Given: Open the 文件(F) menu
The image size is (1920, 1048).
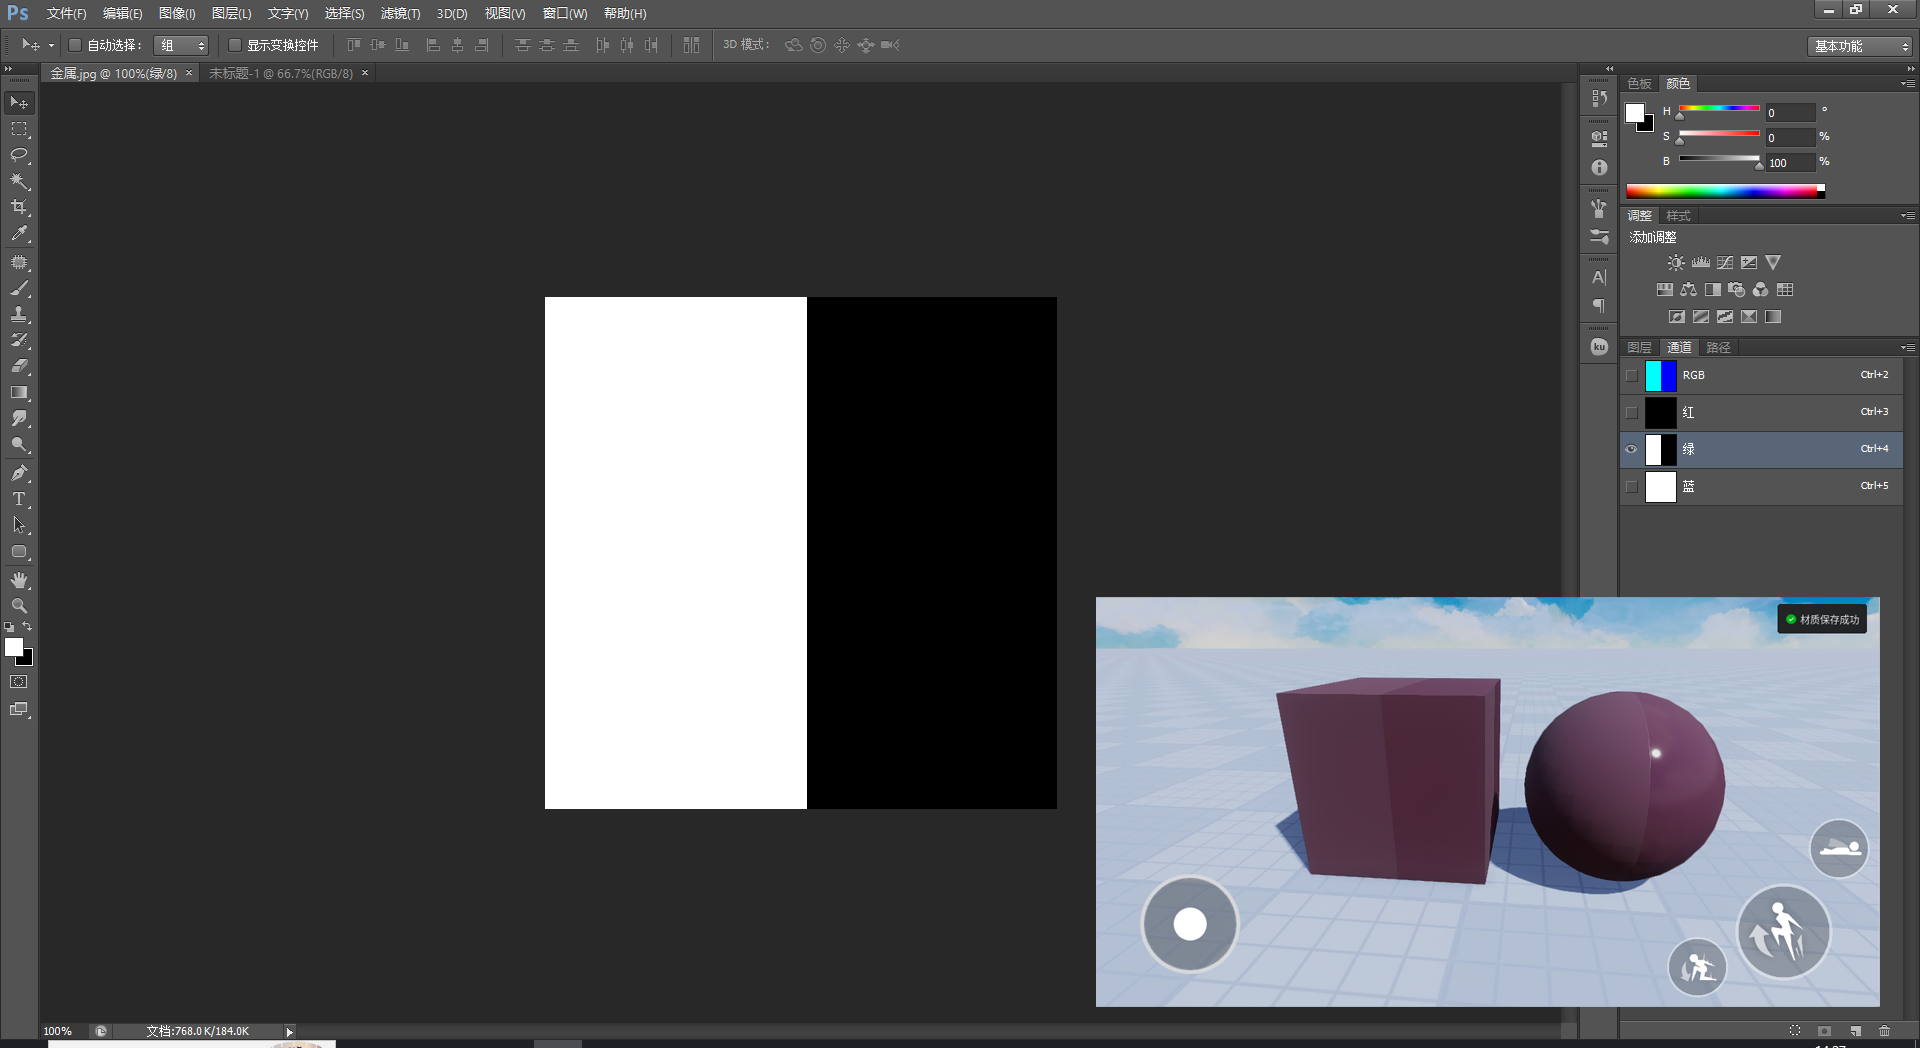Looking at the screenshot, I should (x=66, y=14).
